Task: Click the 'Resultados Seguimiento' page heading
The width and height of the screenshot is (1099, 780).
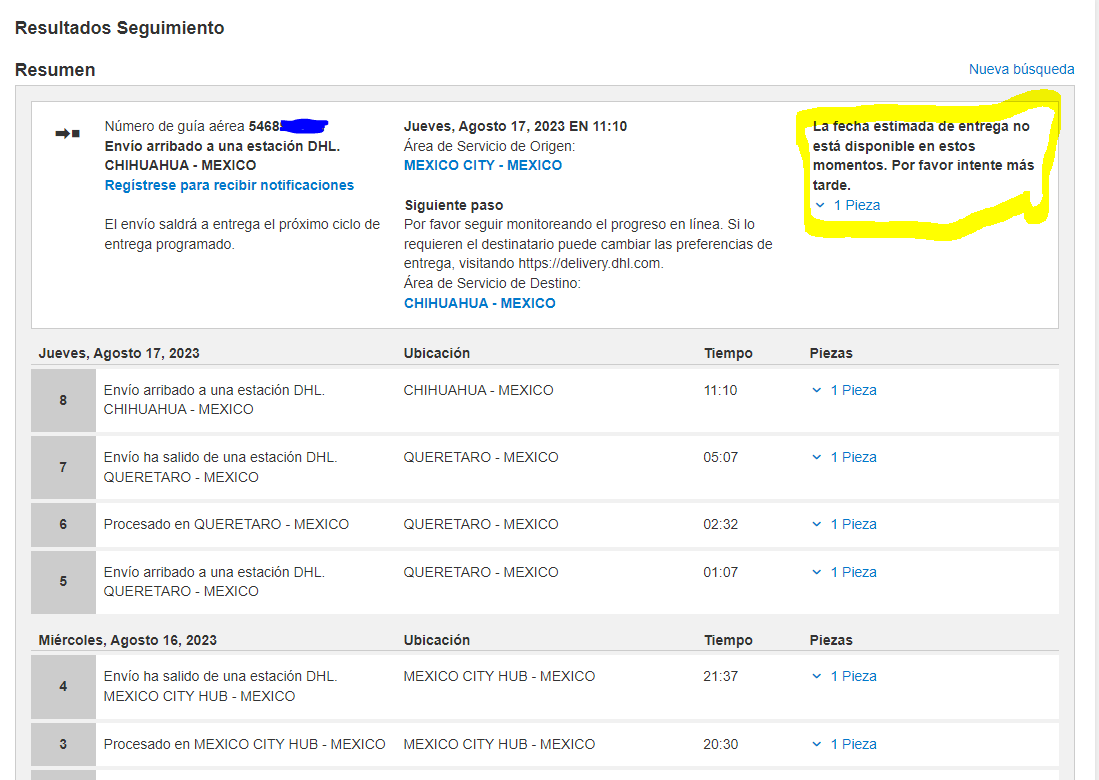Action: coord(120,28)
